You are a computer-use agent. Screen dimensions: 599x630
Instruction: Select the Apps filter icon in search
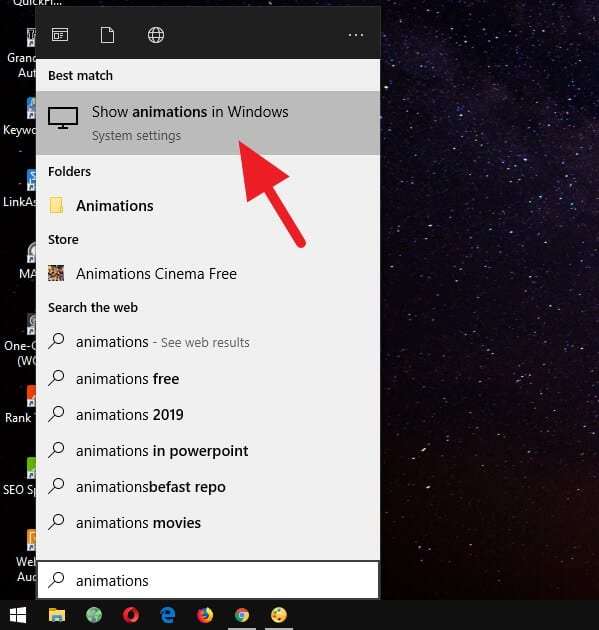[x=60, y=35]
